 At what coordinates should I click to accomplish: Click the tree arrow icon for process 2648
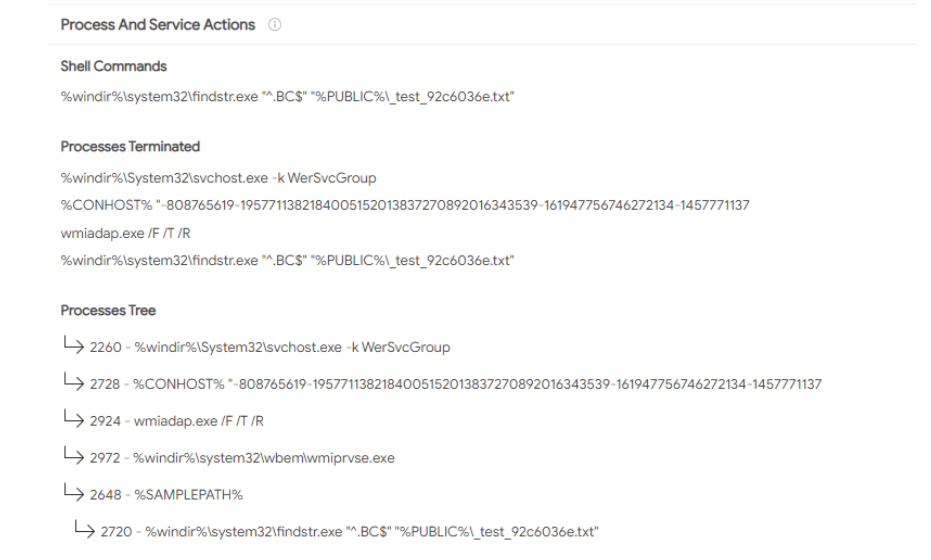(74, 492)
